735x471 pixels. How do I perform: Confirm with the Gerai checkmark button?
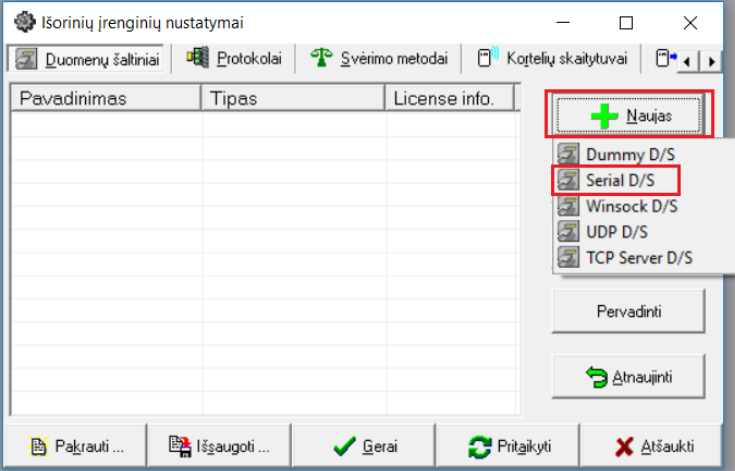[x=366, y=446]
